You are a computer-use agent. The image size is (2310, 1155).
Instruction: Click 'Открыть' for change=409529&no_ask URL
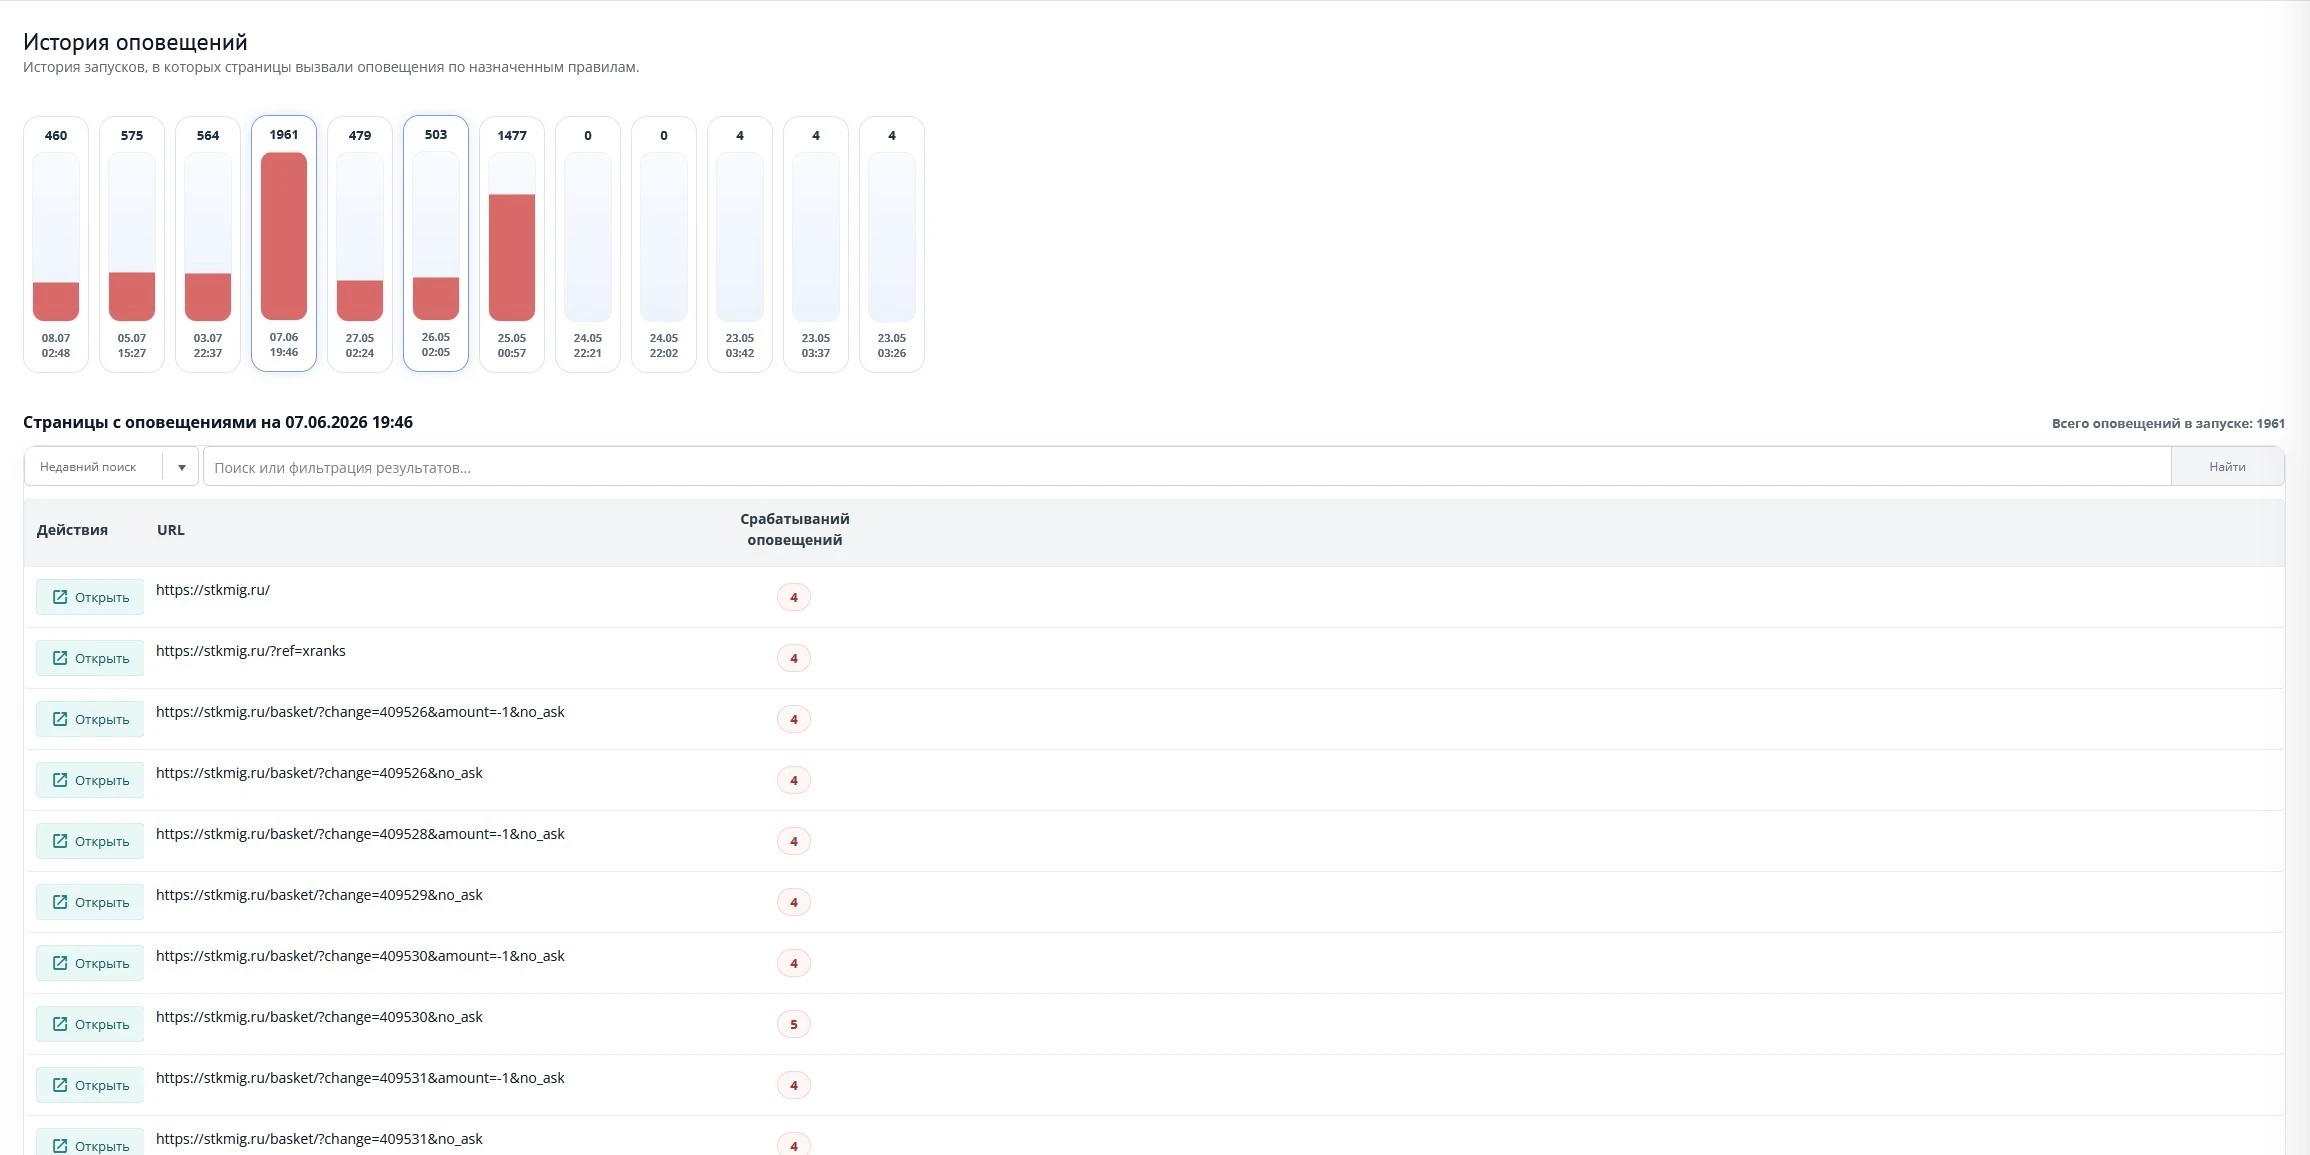click(x=90, y=902)
